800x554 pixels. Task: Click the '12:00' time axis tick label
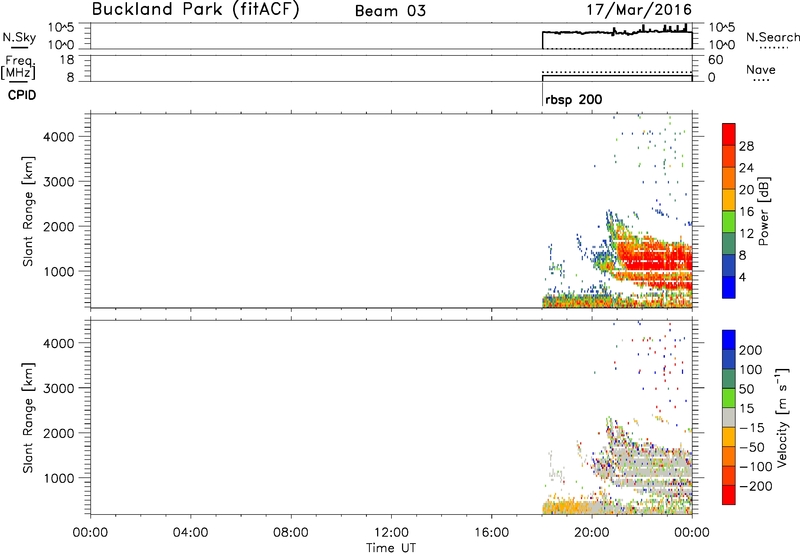[391, 533]
